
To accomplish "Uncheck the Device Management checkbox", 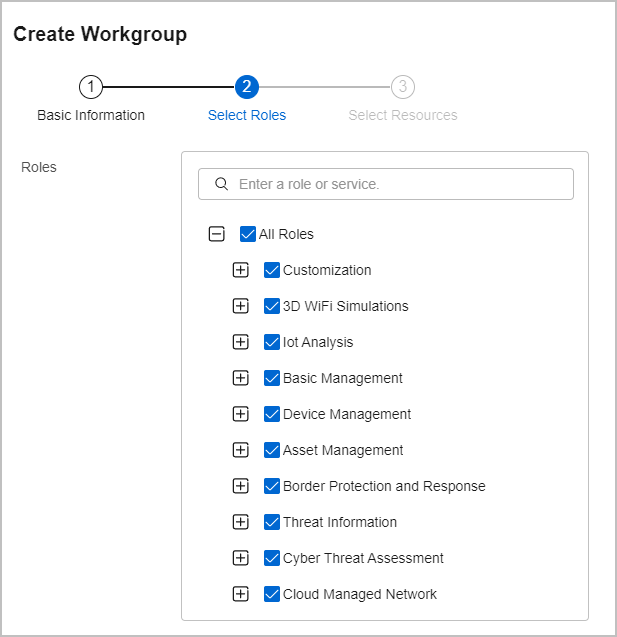I will point(272,414).
